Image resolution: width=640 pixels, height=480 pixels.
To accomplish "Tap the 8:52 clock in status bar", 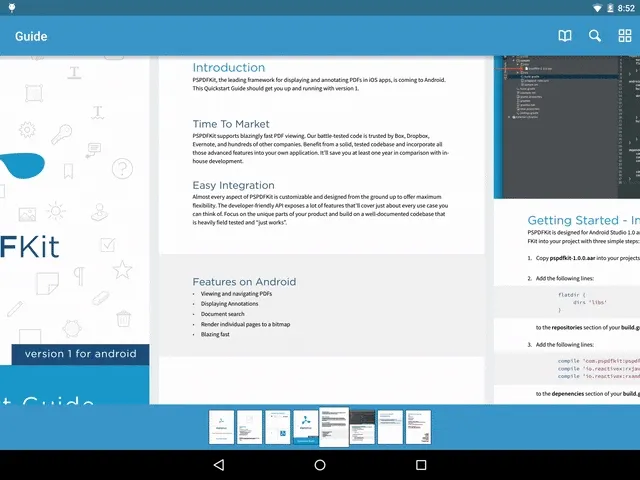I will coord(626,8).
